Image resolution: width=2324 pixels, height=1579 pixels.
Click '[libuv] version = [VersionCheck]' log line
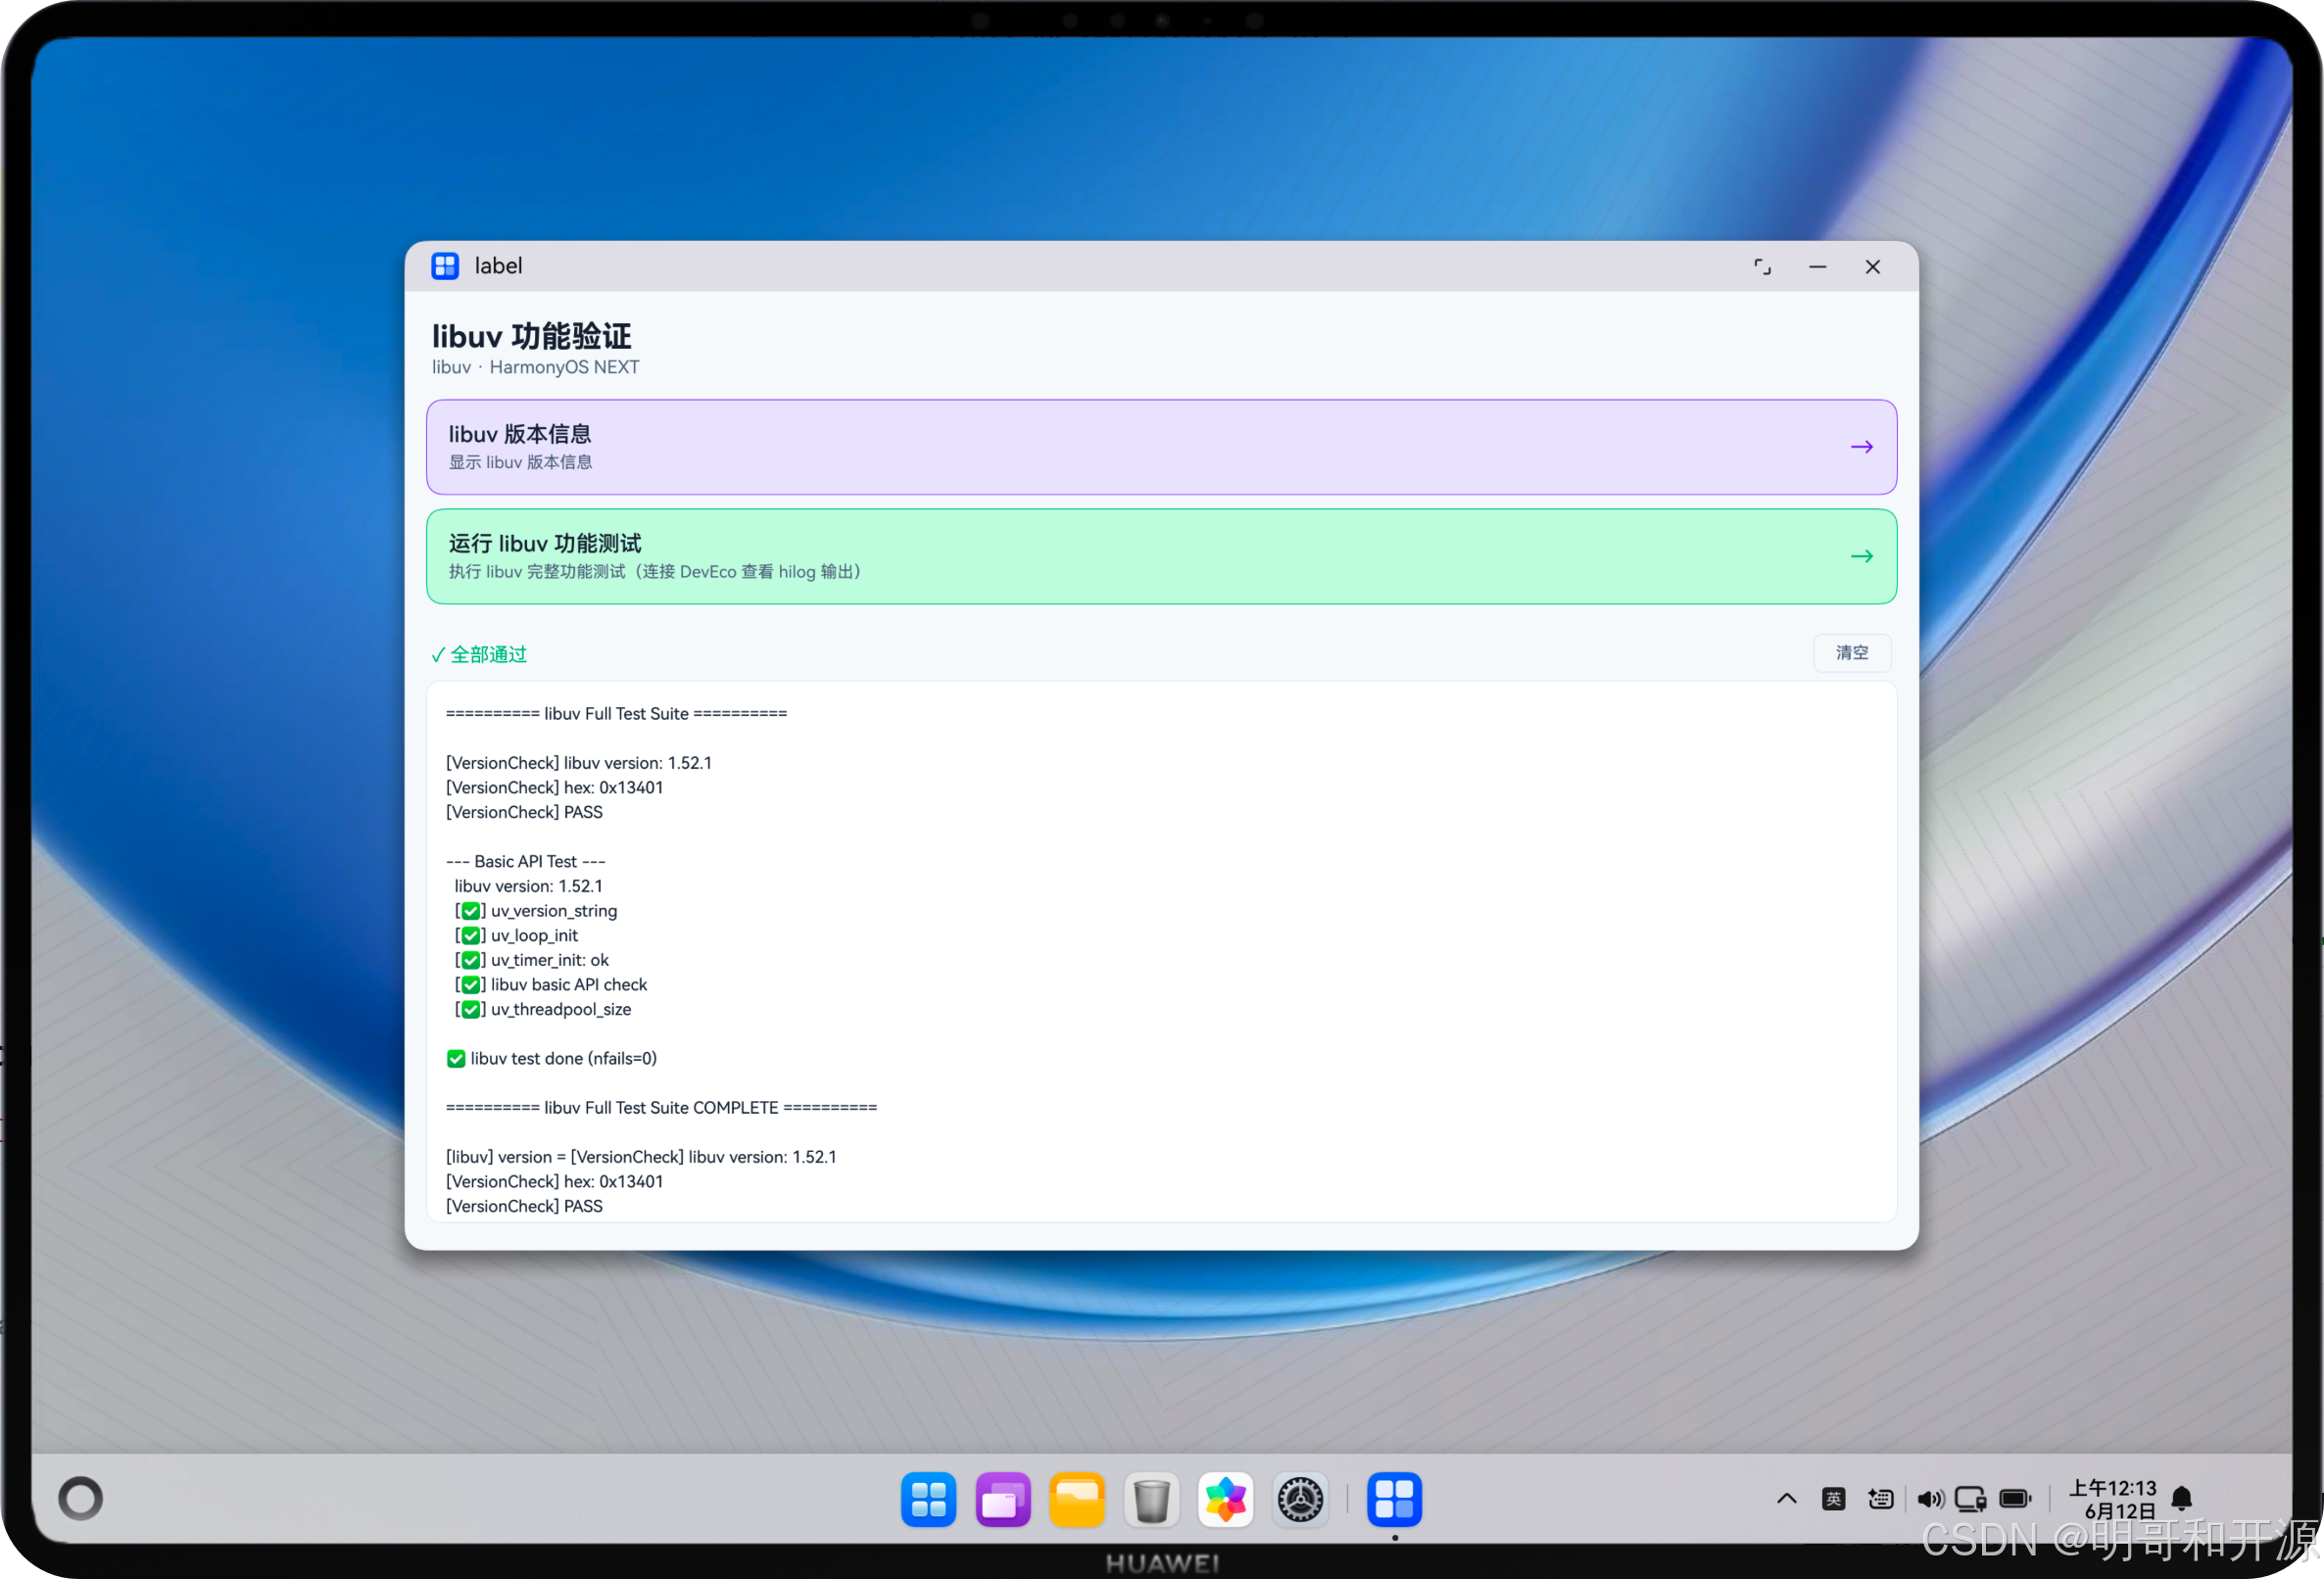point(641,1157)
